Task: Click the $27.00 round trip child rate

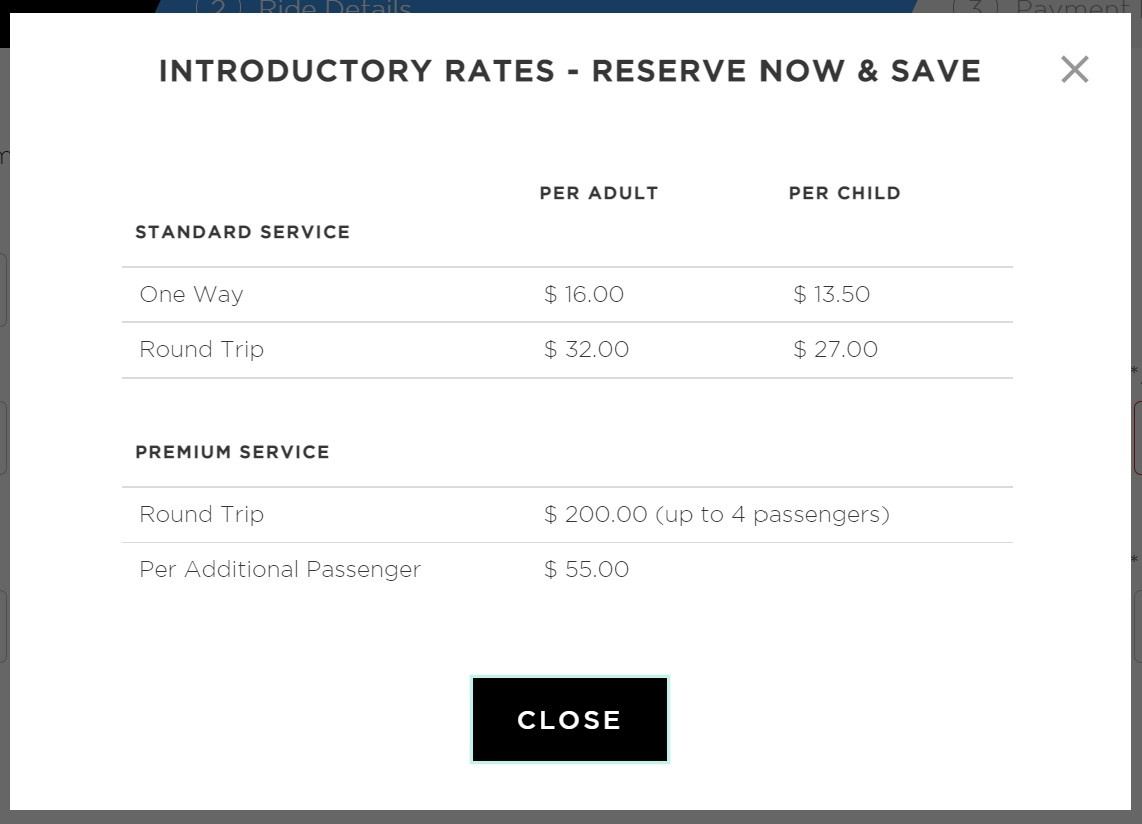Action: [x=835, y=349]
